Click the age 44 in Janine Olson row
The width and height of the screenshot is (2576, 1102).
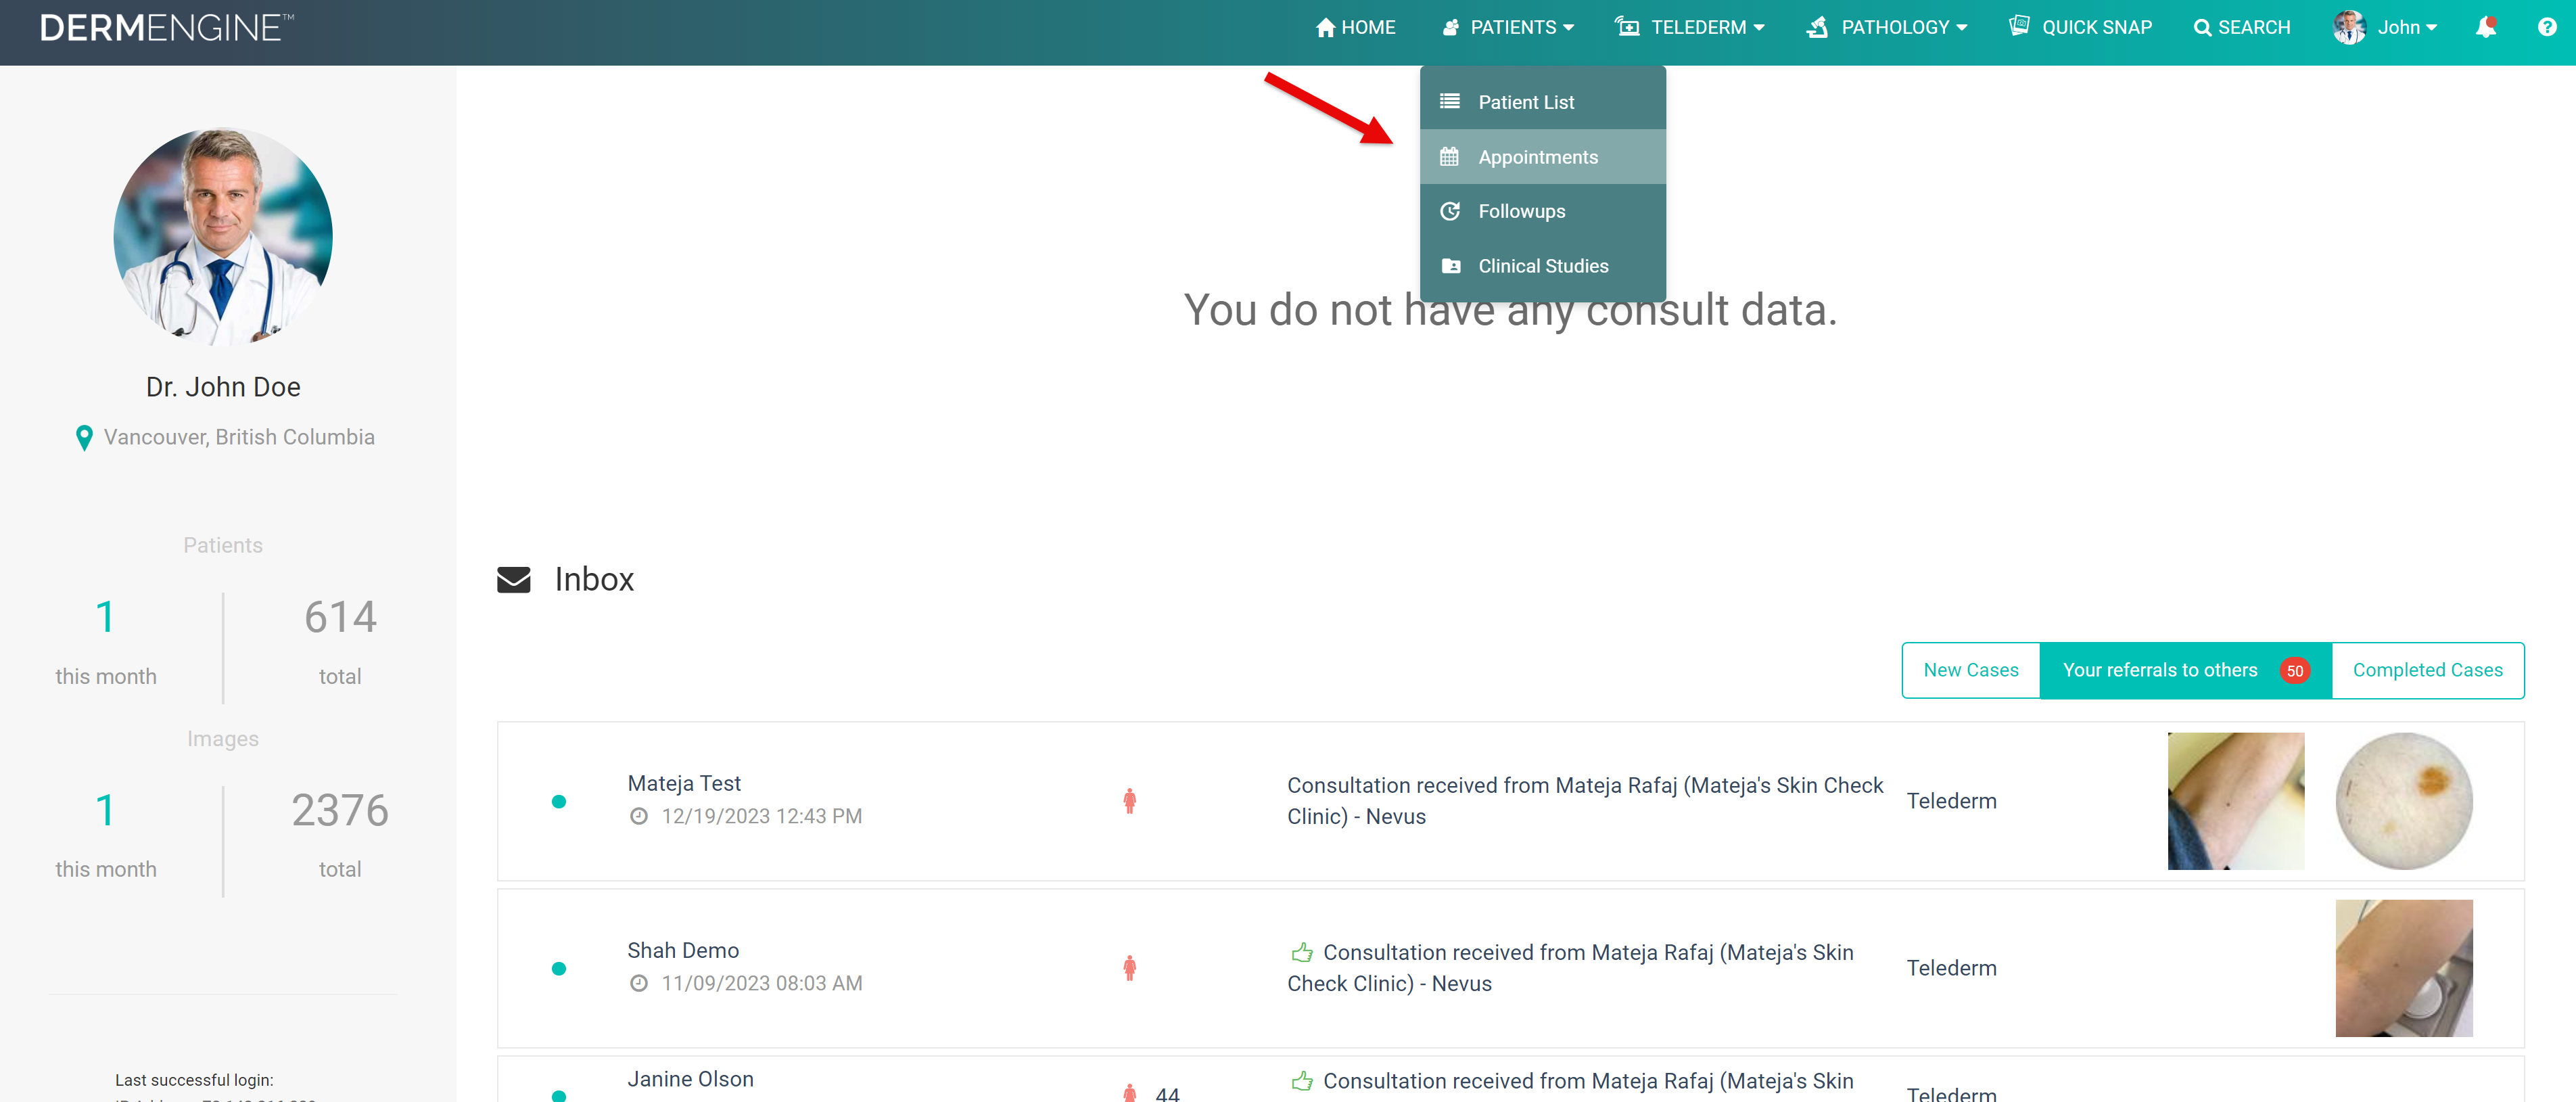pos(1167,1094)
